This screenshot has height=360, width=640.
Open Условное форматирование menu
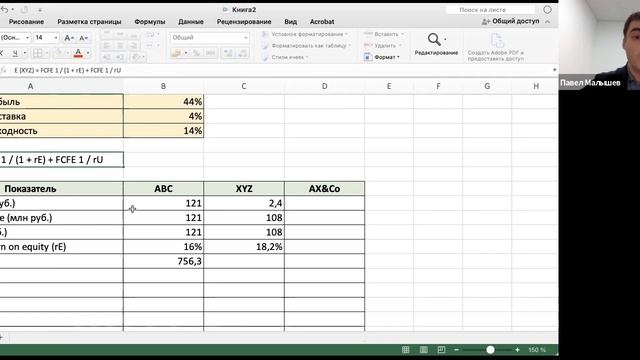tap(304, 34)
